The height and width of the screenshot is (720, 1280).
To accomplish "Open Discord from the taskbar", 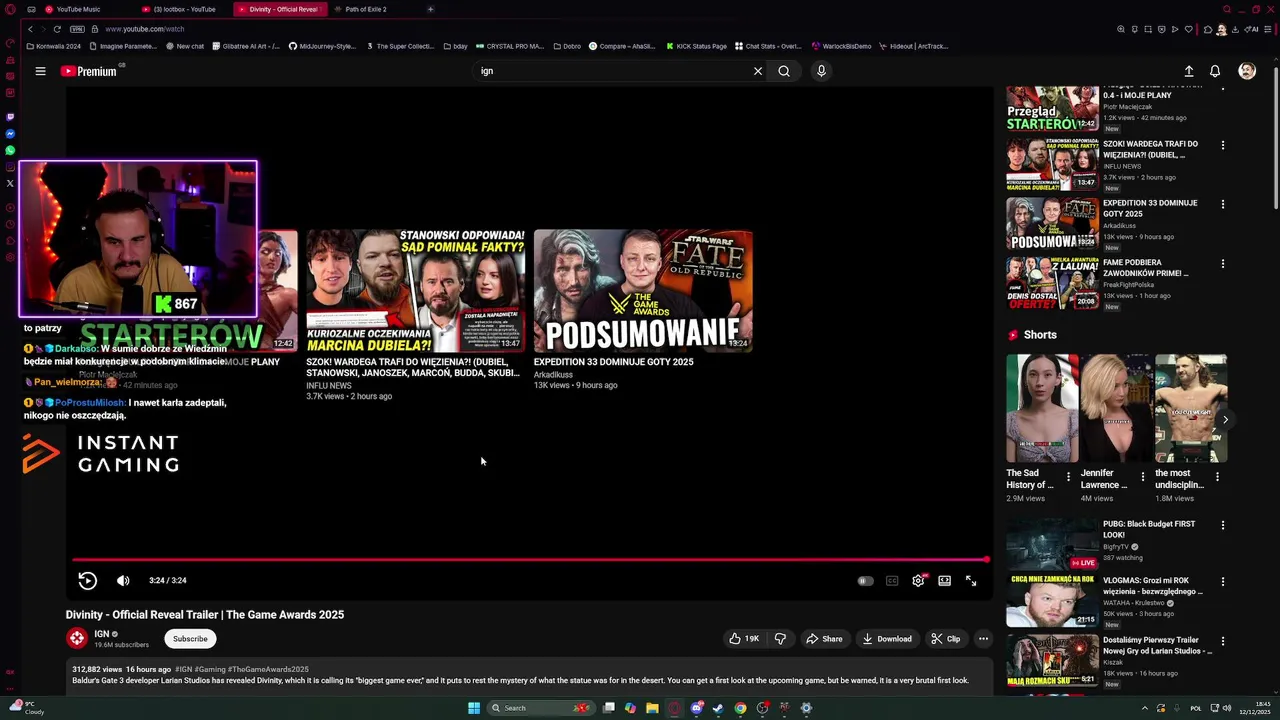I will click(x=697, y=708).
